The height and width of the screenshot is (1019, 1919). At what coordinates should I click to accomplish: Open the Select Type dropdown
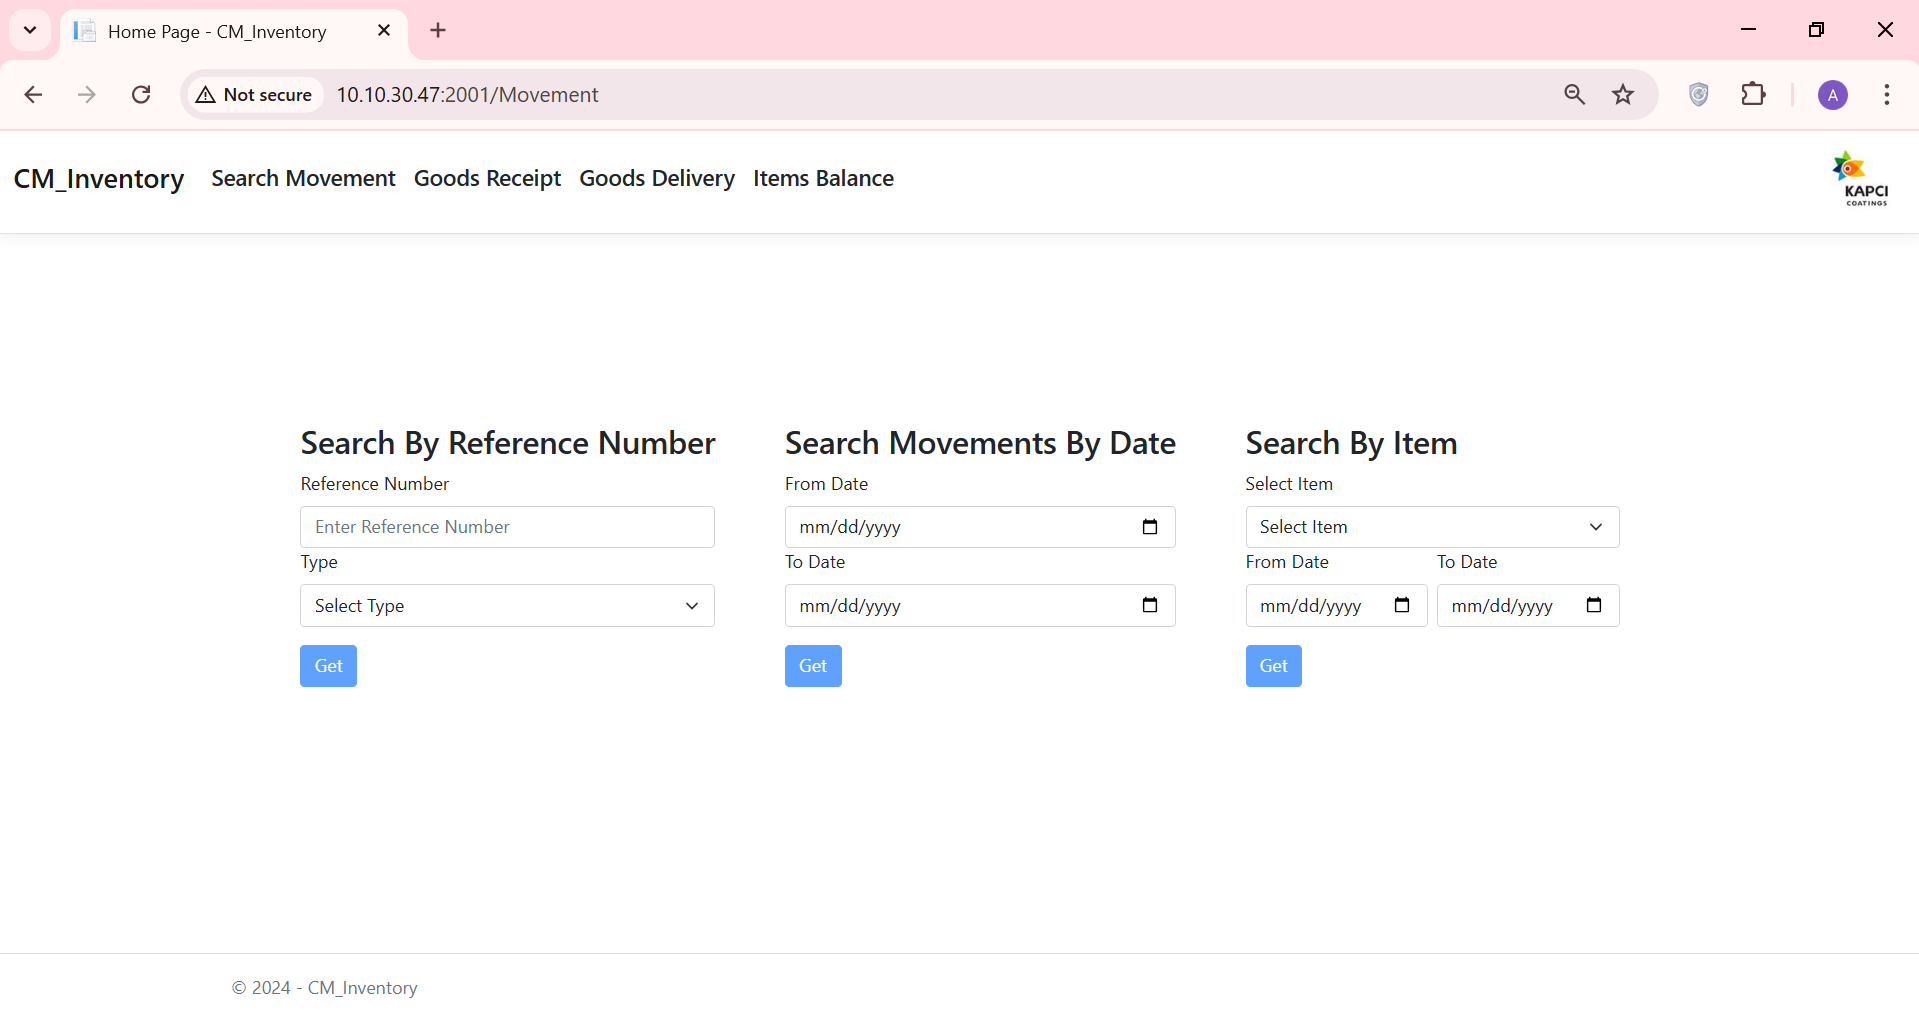pyautogui.click(x=507, y=605)
